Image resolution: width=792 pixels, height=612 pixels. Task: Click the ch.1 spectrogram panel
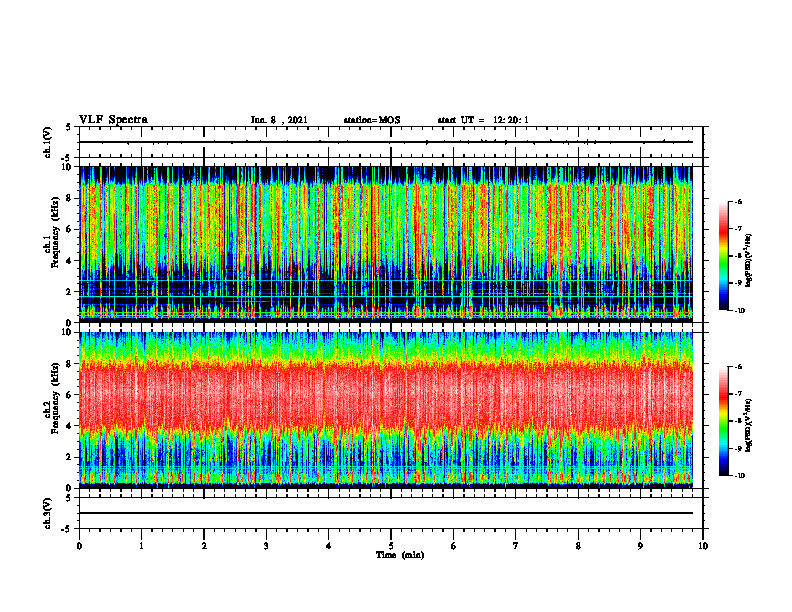386,244
